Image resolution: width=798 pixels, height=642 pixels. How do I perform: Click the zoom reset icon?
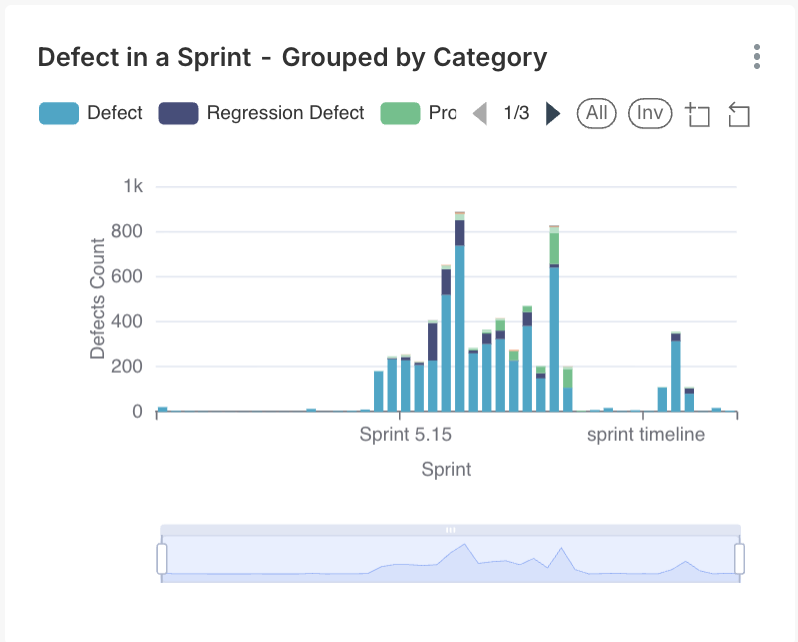(738, 114)
